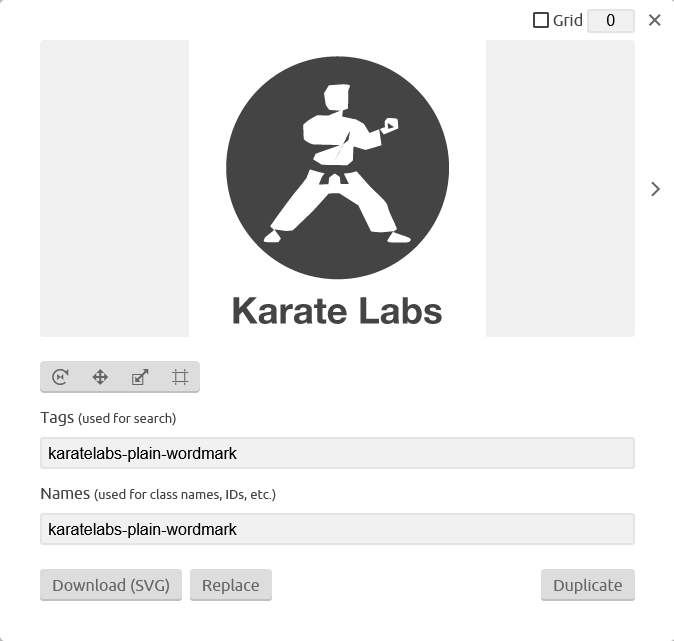Click the rotate and mirror icon
The height and width of the screenshot is (641, 674).
pos(60,377)
